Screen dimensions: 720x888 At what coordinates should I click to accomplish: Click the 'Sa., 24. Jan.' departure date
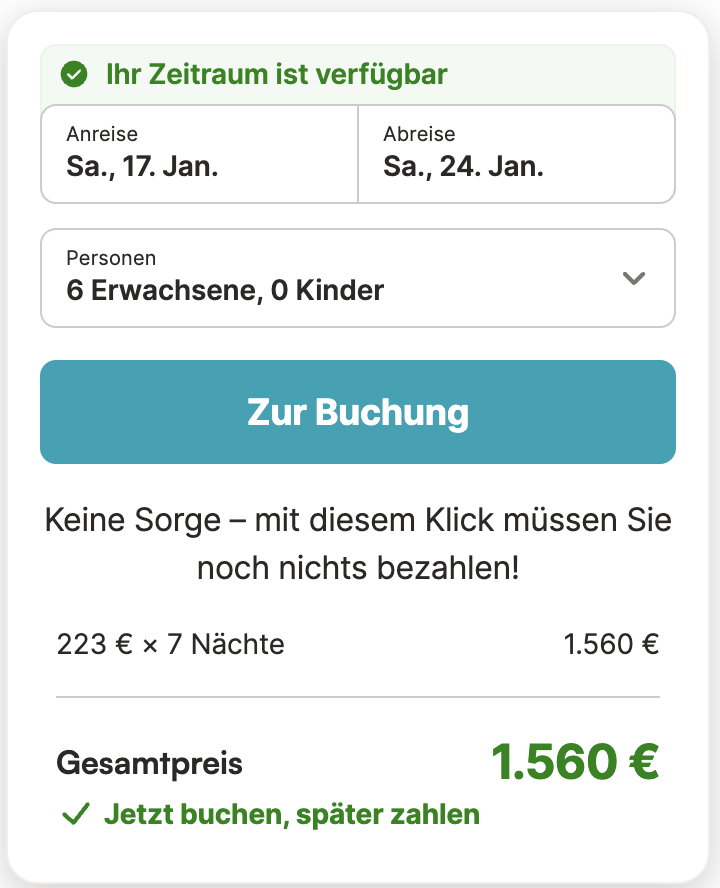463,167
